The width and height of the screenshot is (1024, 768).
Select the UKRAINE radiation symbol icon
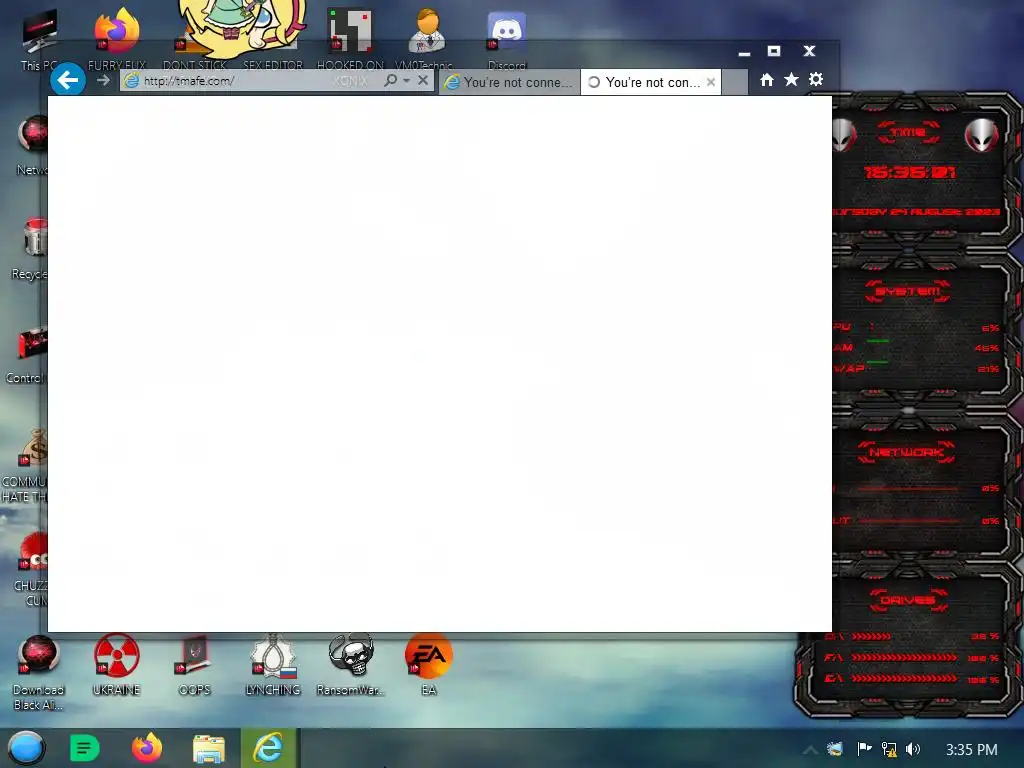click(x=116, y=665)
